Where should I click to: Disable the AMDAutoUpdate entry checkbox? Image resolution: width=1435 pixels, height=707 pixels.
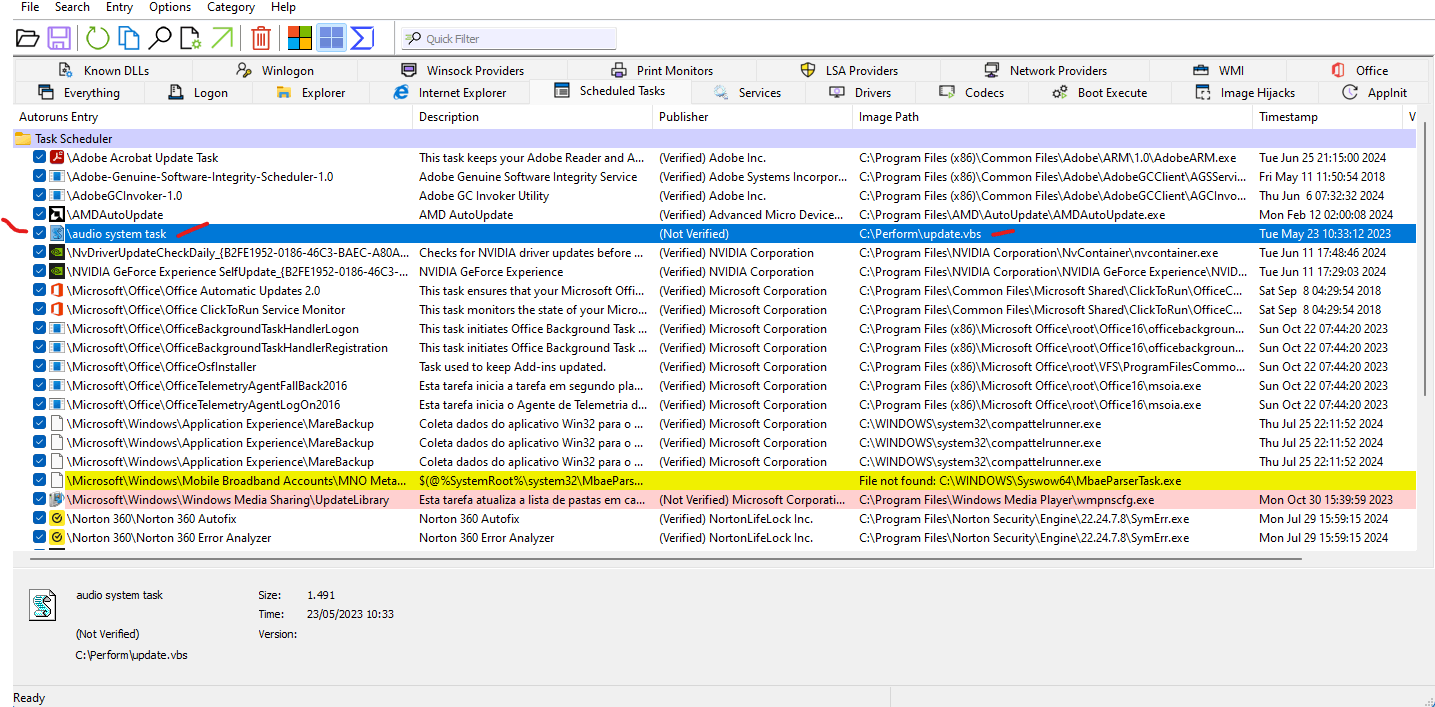[x=39, y=215]
